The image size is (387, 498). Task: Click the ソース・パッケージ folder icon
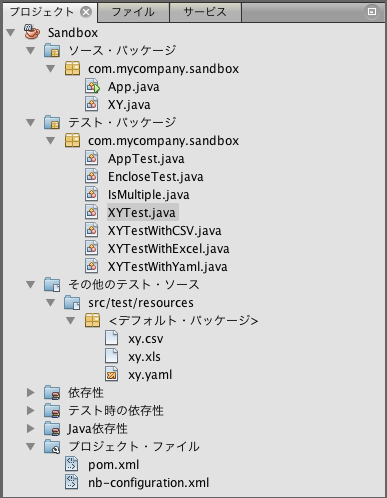coord(52,50)
